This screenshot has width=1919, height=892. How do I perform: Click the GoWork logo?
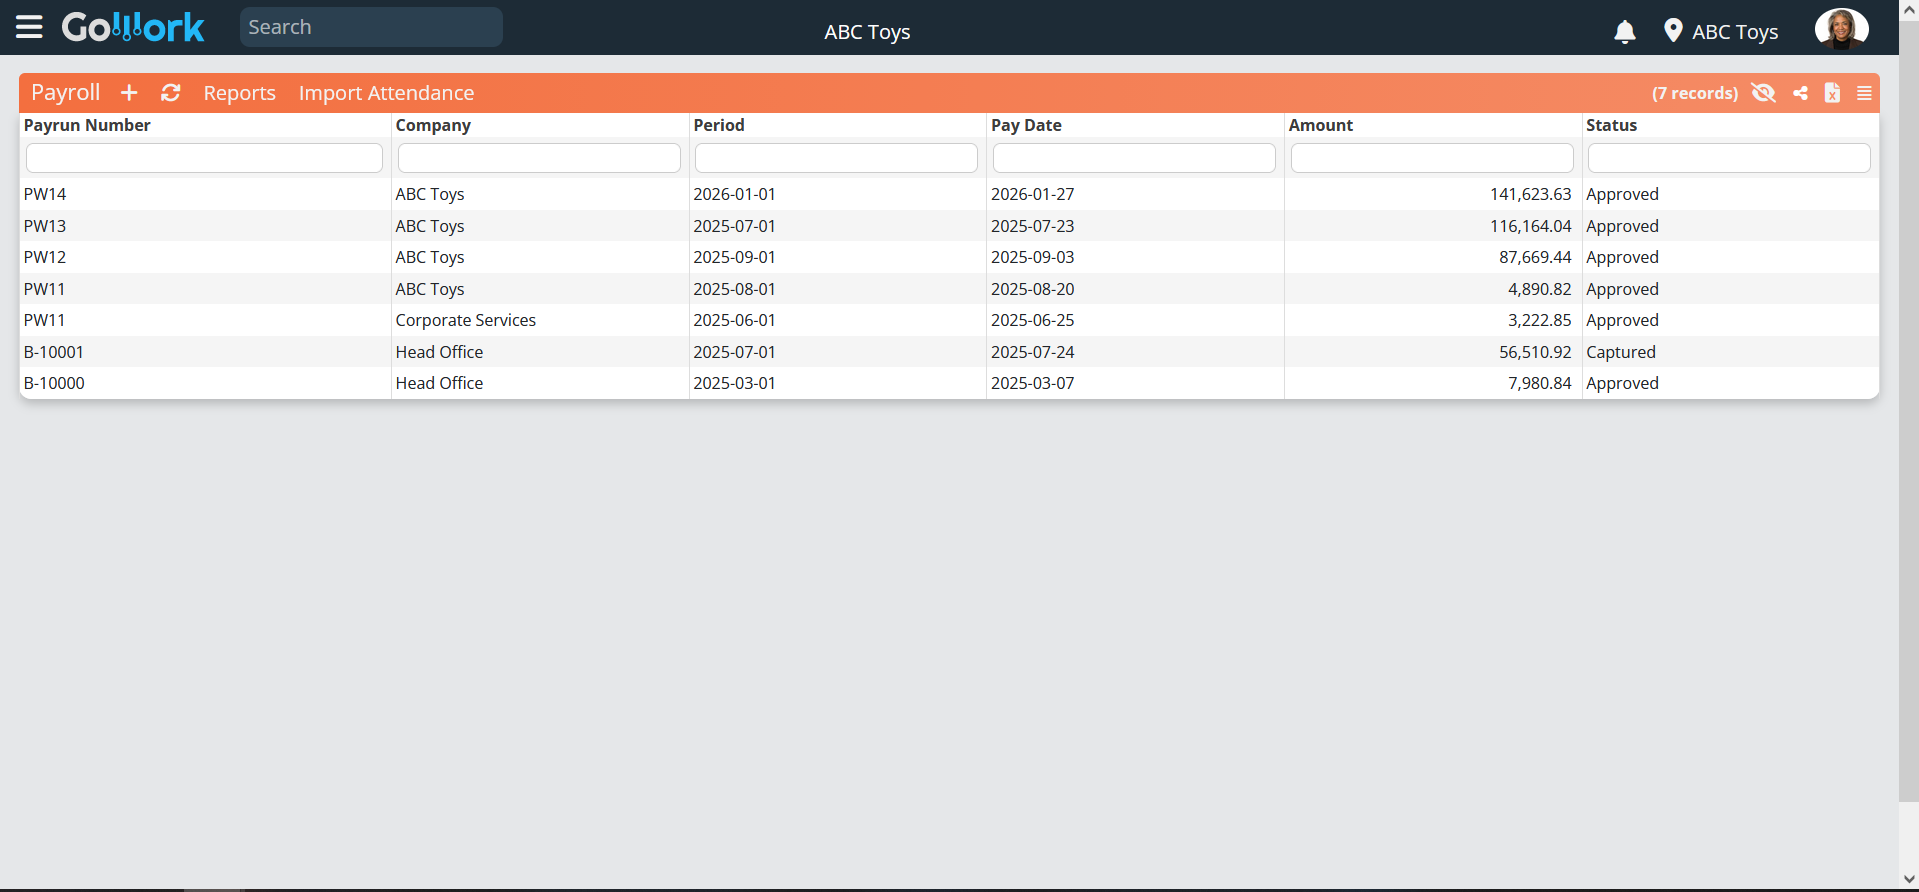click(x=133, y=27)
